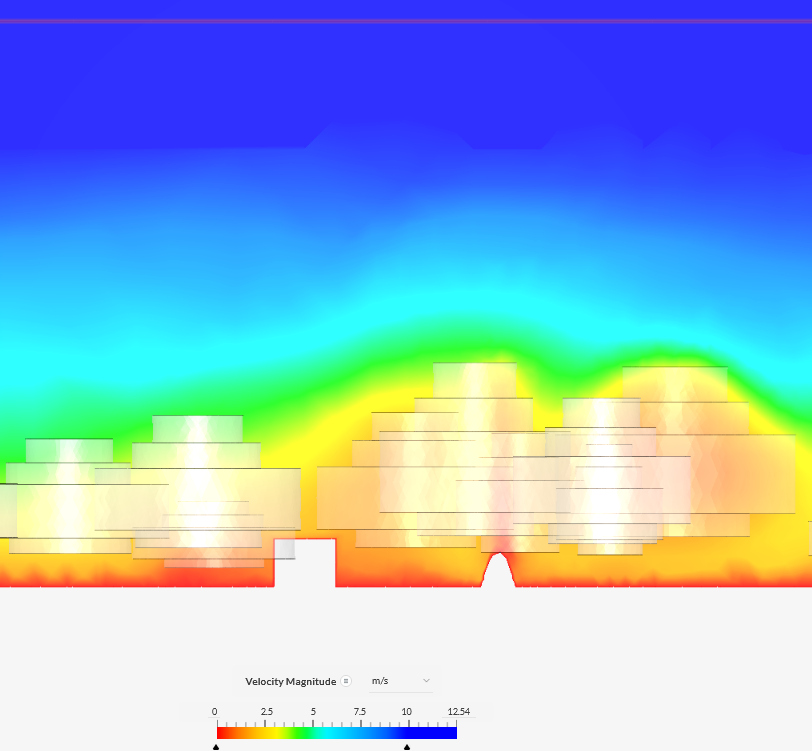
Task: Click the 12.54 maximum value label
Action: pos(459,711)
